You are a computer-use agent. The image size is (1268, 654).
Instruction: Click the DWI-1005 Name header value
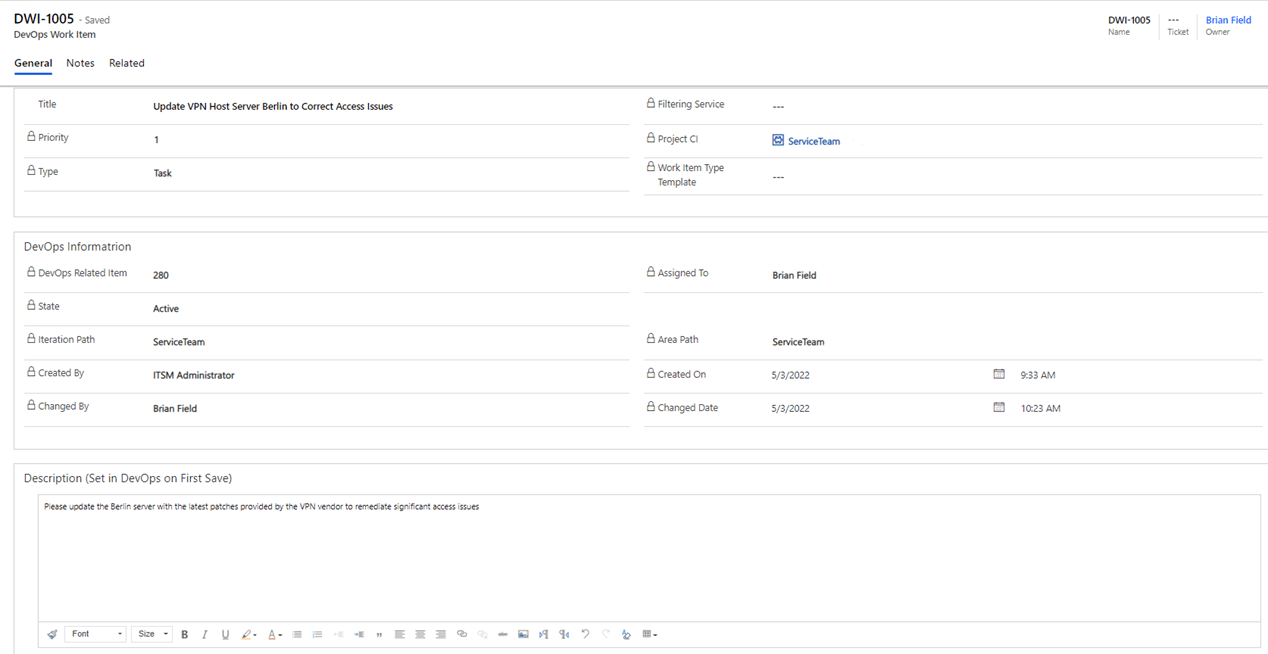coord(1129,20)
